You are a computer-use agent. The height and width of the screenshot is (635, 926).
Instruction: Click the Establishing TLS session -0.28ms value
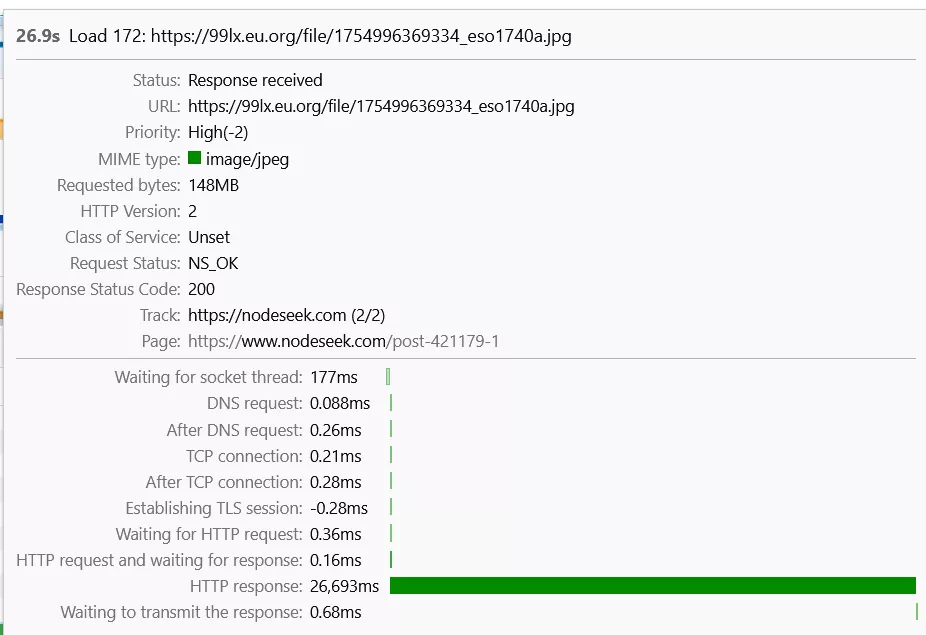[x=338, y=508]
